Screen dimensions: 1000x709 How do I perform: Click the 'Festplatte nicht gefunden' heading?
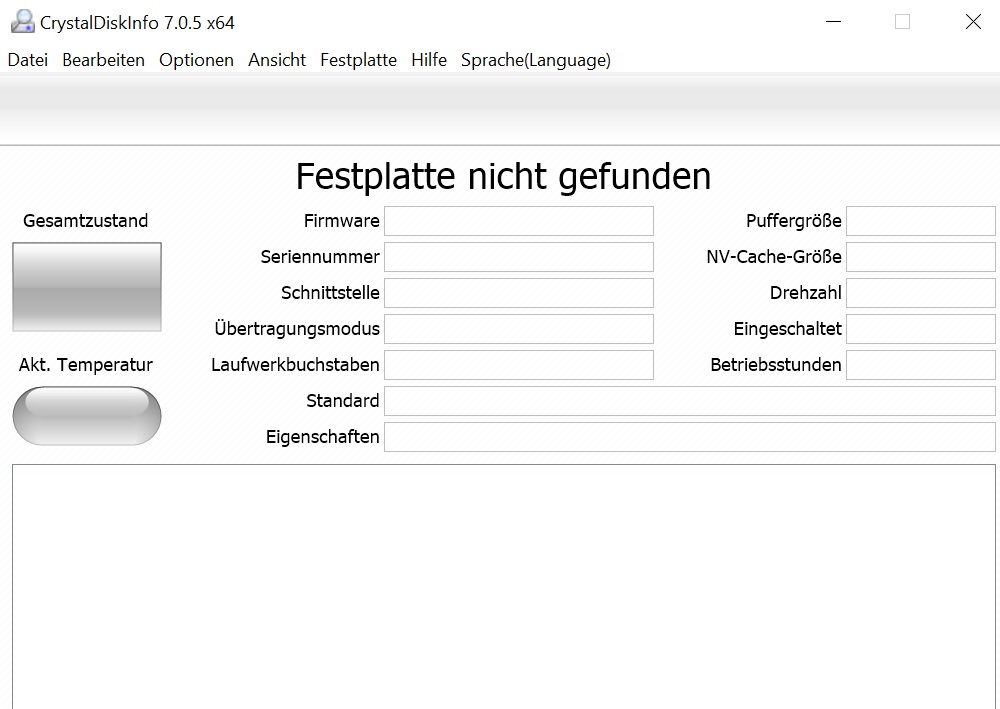503,177
